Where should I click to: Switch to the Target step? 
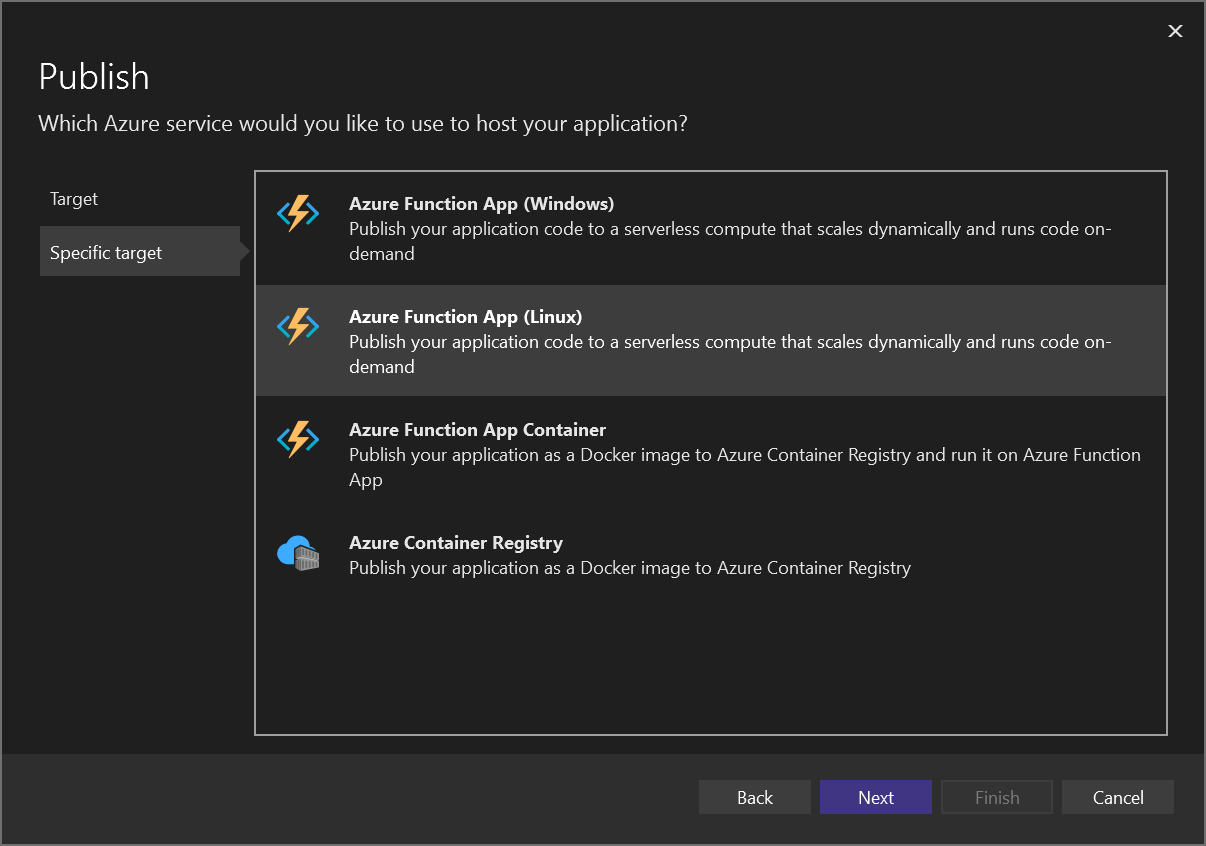pyautogui.click(x=73, y=198)
